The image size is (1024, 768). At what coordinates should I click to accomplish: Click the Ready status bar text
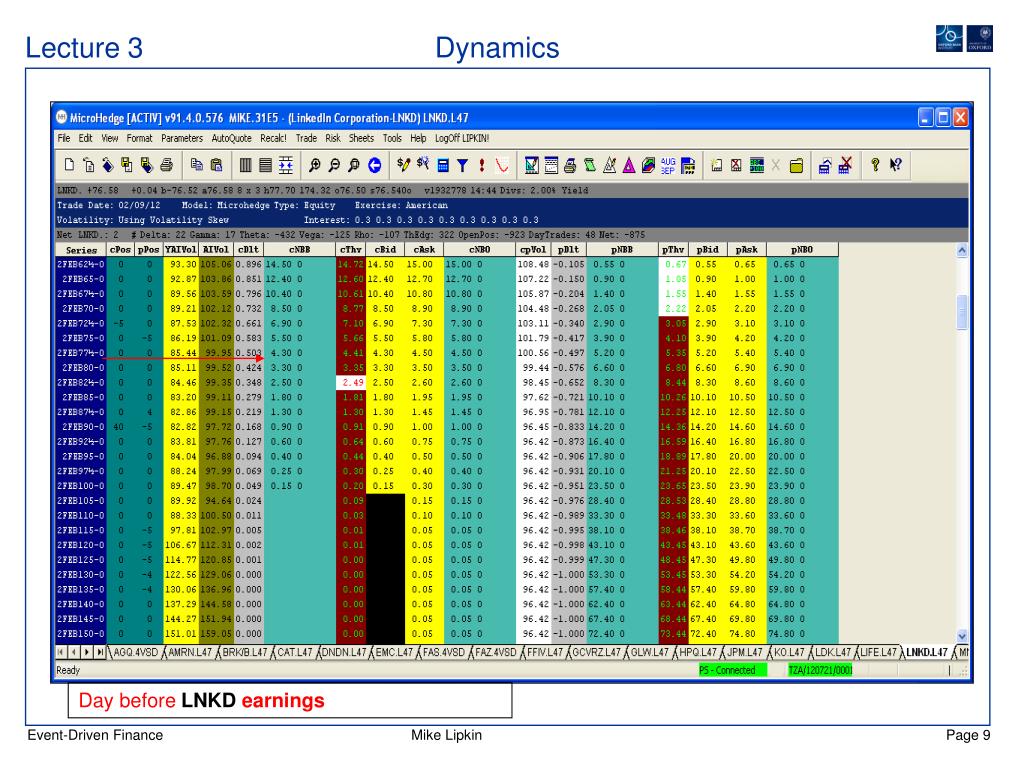tap(68, 670)
